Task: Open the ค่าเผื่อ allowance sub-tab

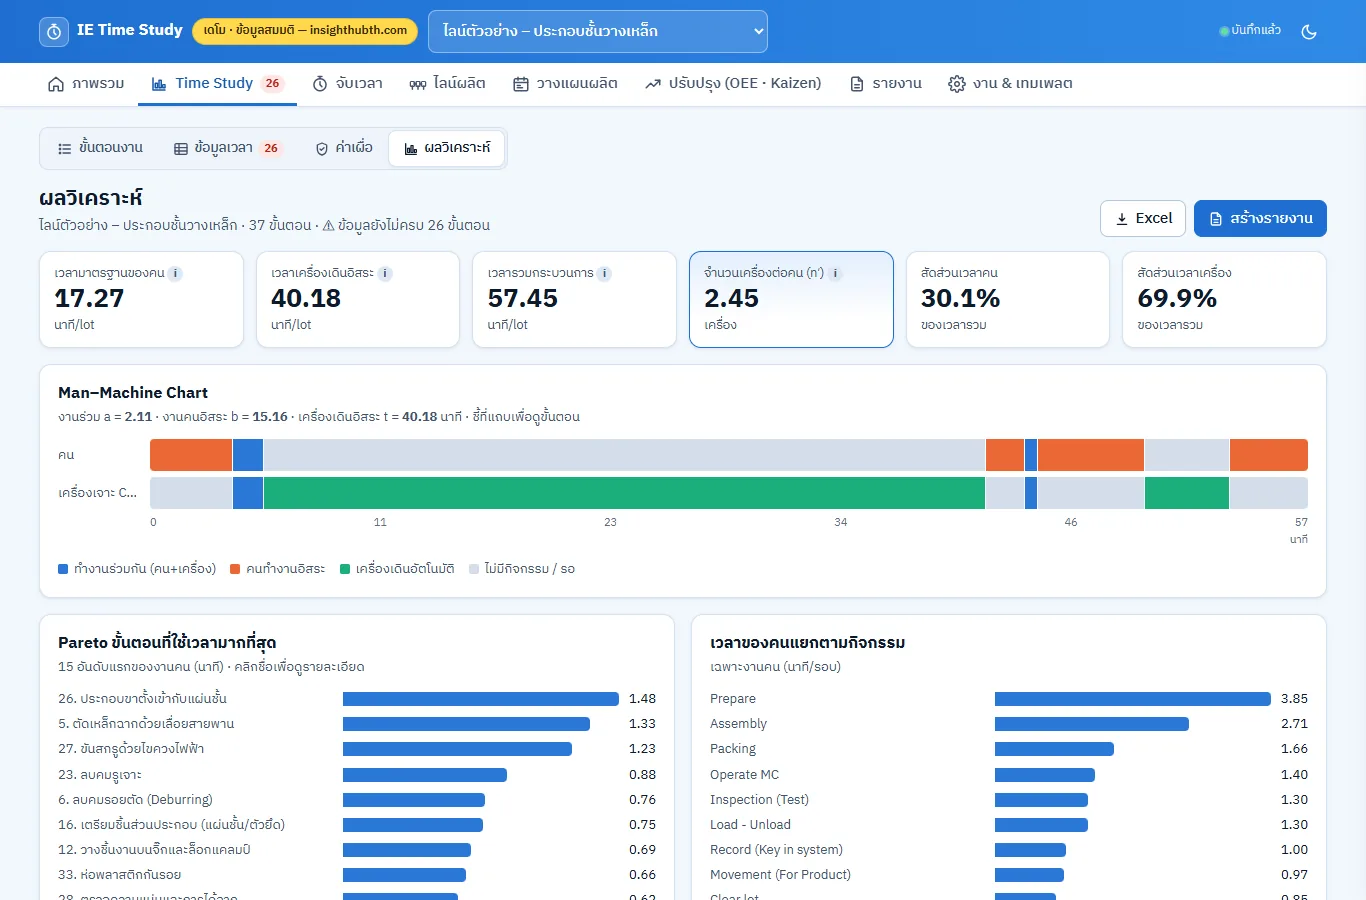Action: point(344,148)
